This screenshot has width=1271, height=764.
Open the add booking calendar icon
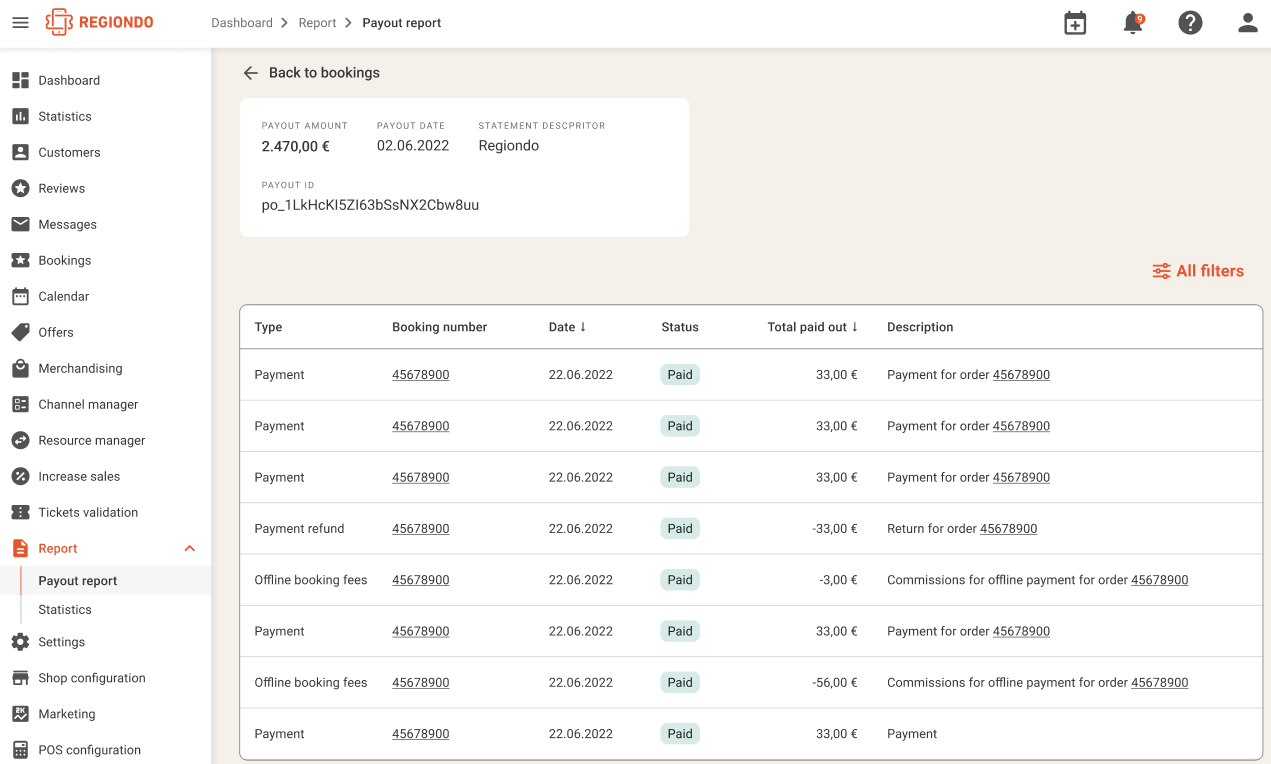pyautogui.click(x=1075, y=23)
